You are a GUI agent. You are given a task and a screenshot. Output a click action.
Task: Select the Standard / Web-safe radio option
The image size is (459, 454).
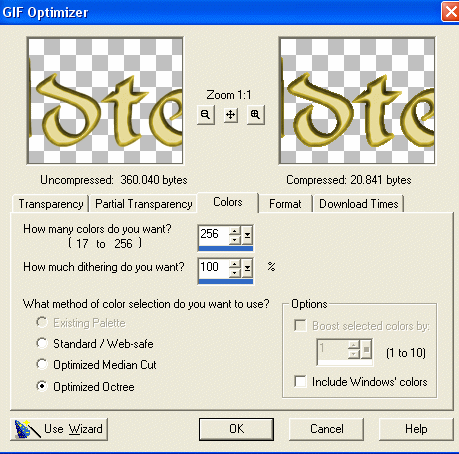[x=42, y=343]
